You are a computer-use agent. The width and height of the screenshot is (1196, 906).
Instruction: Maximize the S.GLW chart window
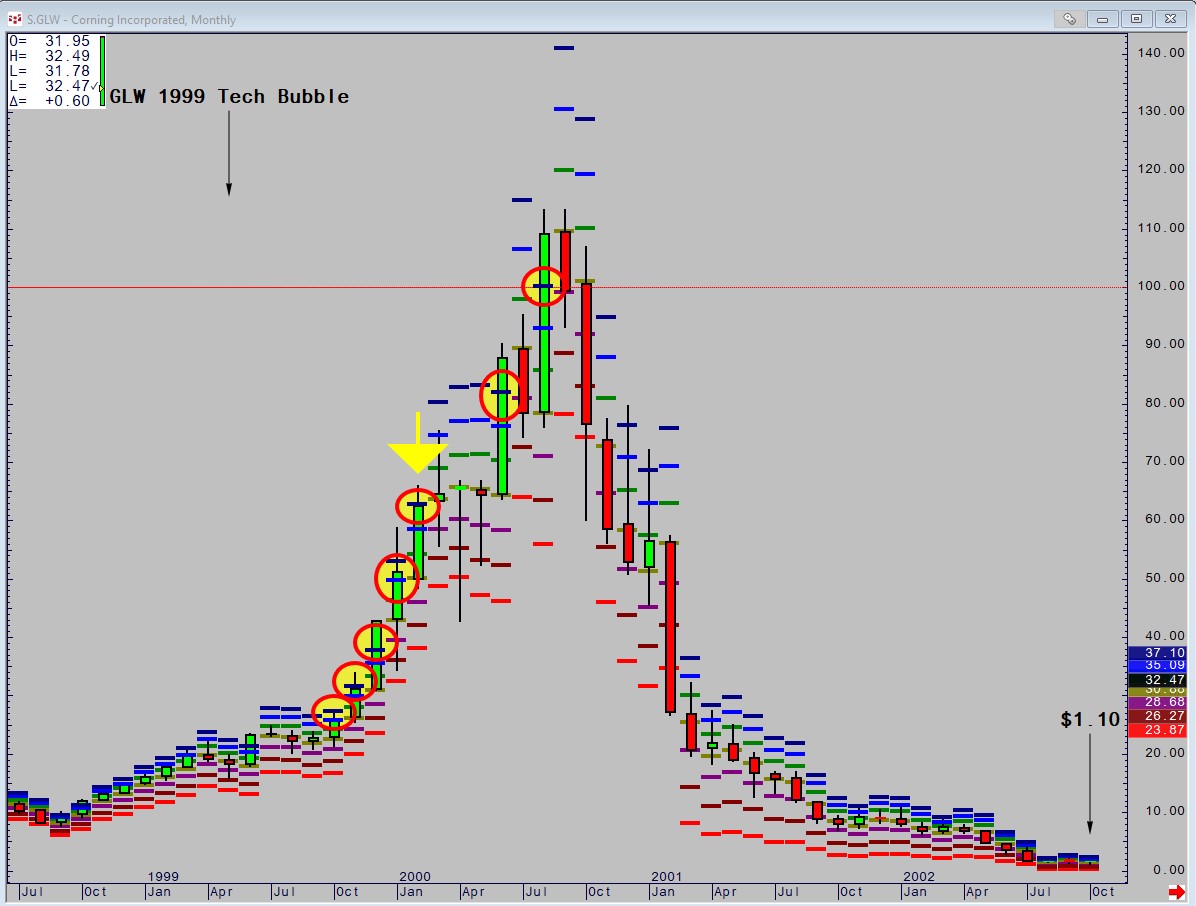1137,19
